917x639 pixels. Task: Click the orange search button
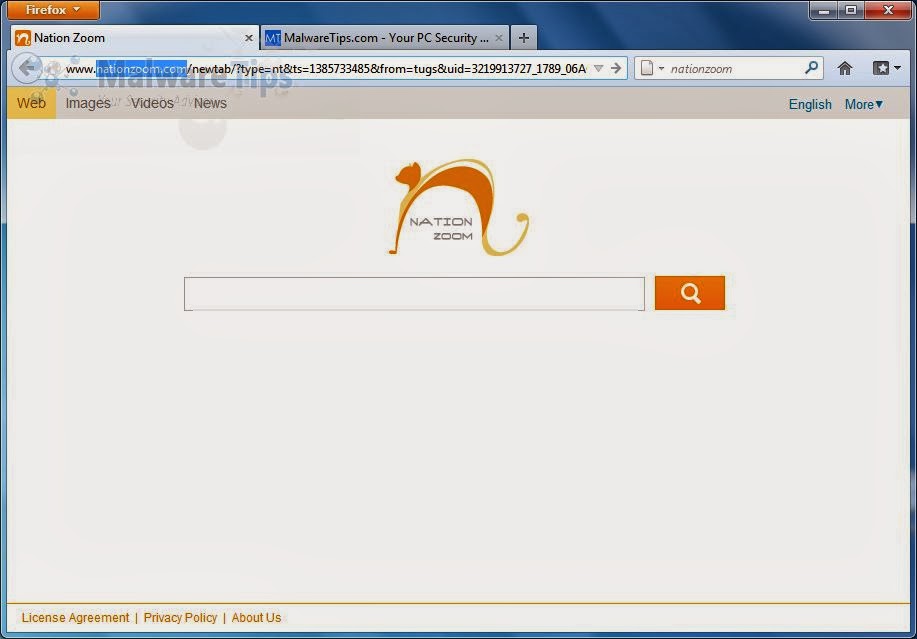[690, 293]
